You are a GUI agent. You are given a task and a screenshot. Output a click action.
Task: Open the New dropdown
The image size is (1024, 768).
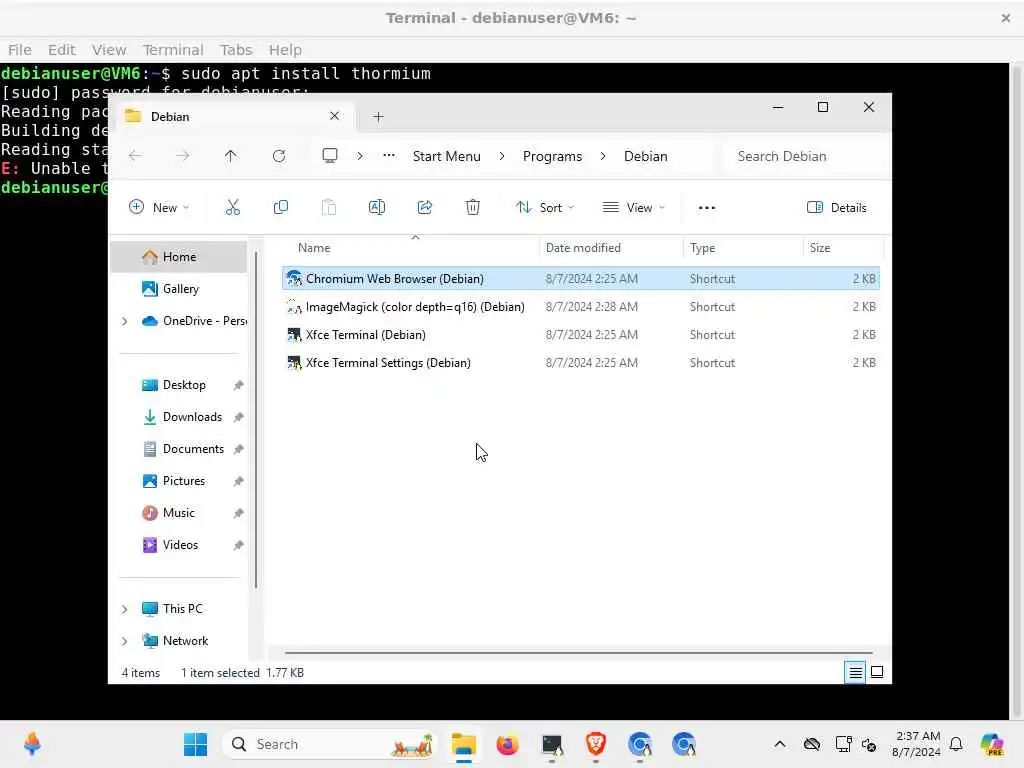(x=159, y=208)
